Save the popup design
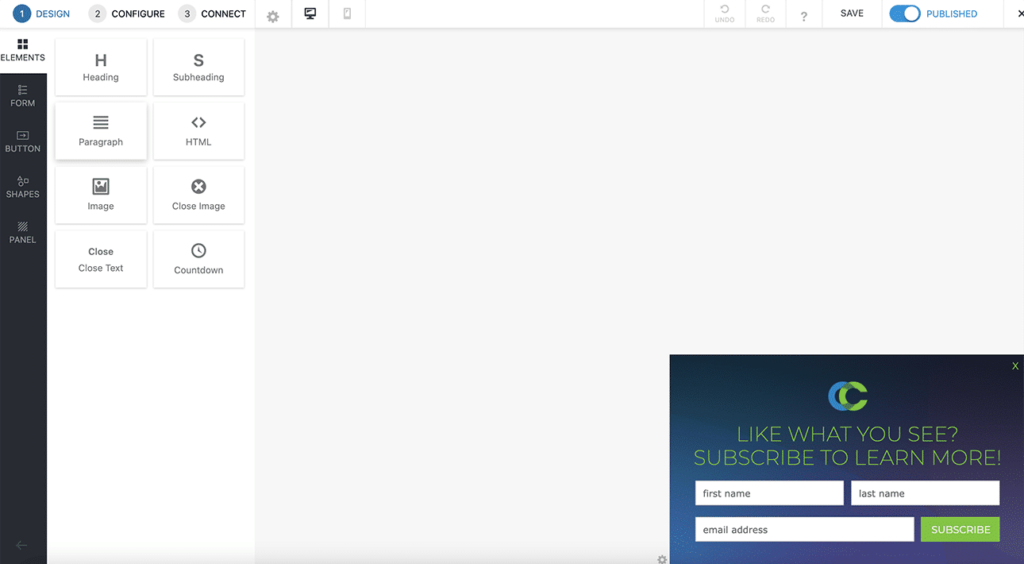Screen dimensions: 1024x564 click(x=852, y=14)
